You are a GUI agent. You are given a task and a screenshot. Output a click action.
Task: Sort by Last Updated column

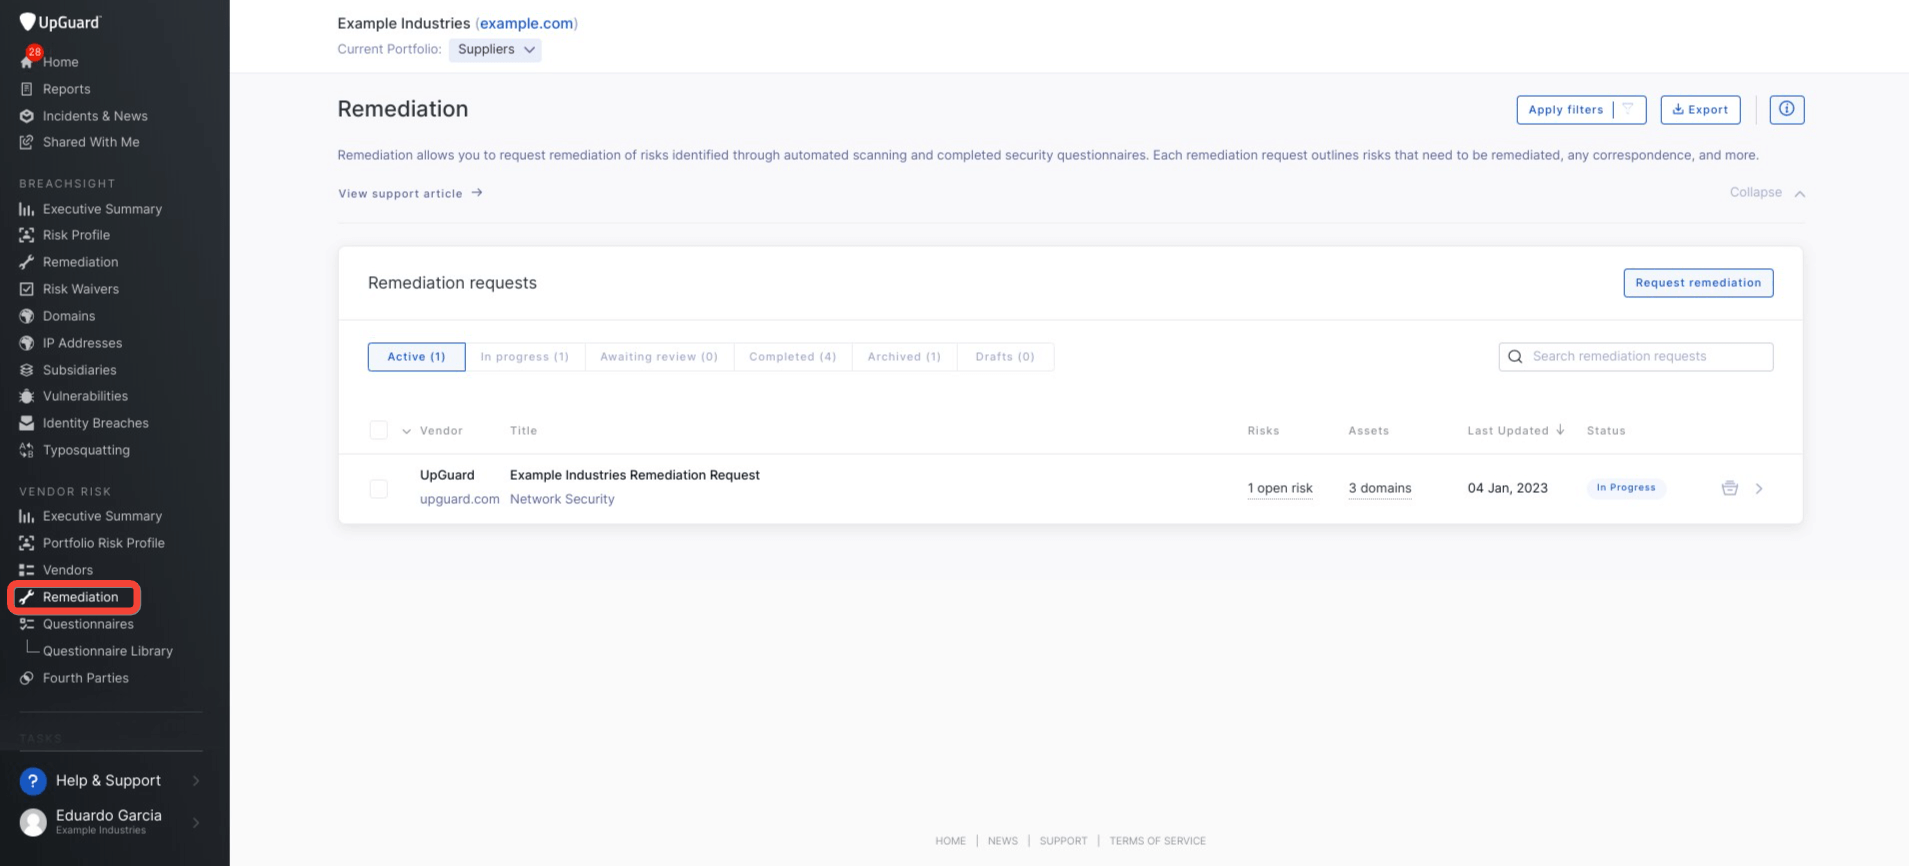pos(1515,430)
